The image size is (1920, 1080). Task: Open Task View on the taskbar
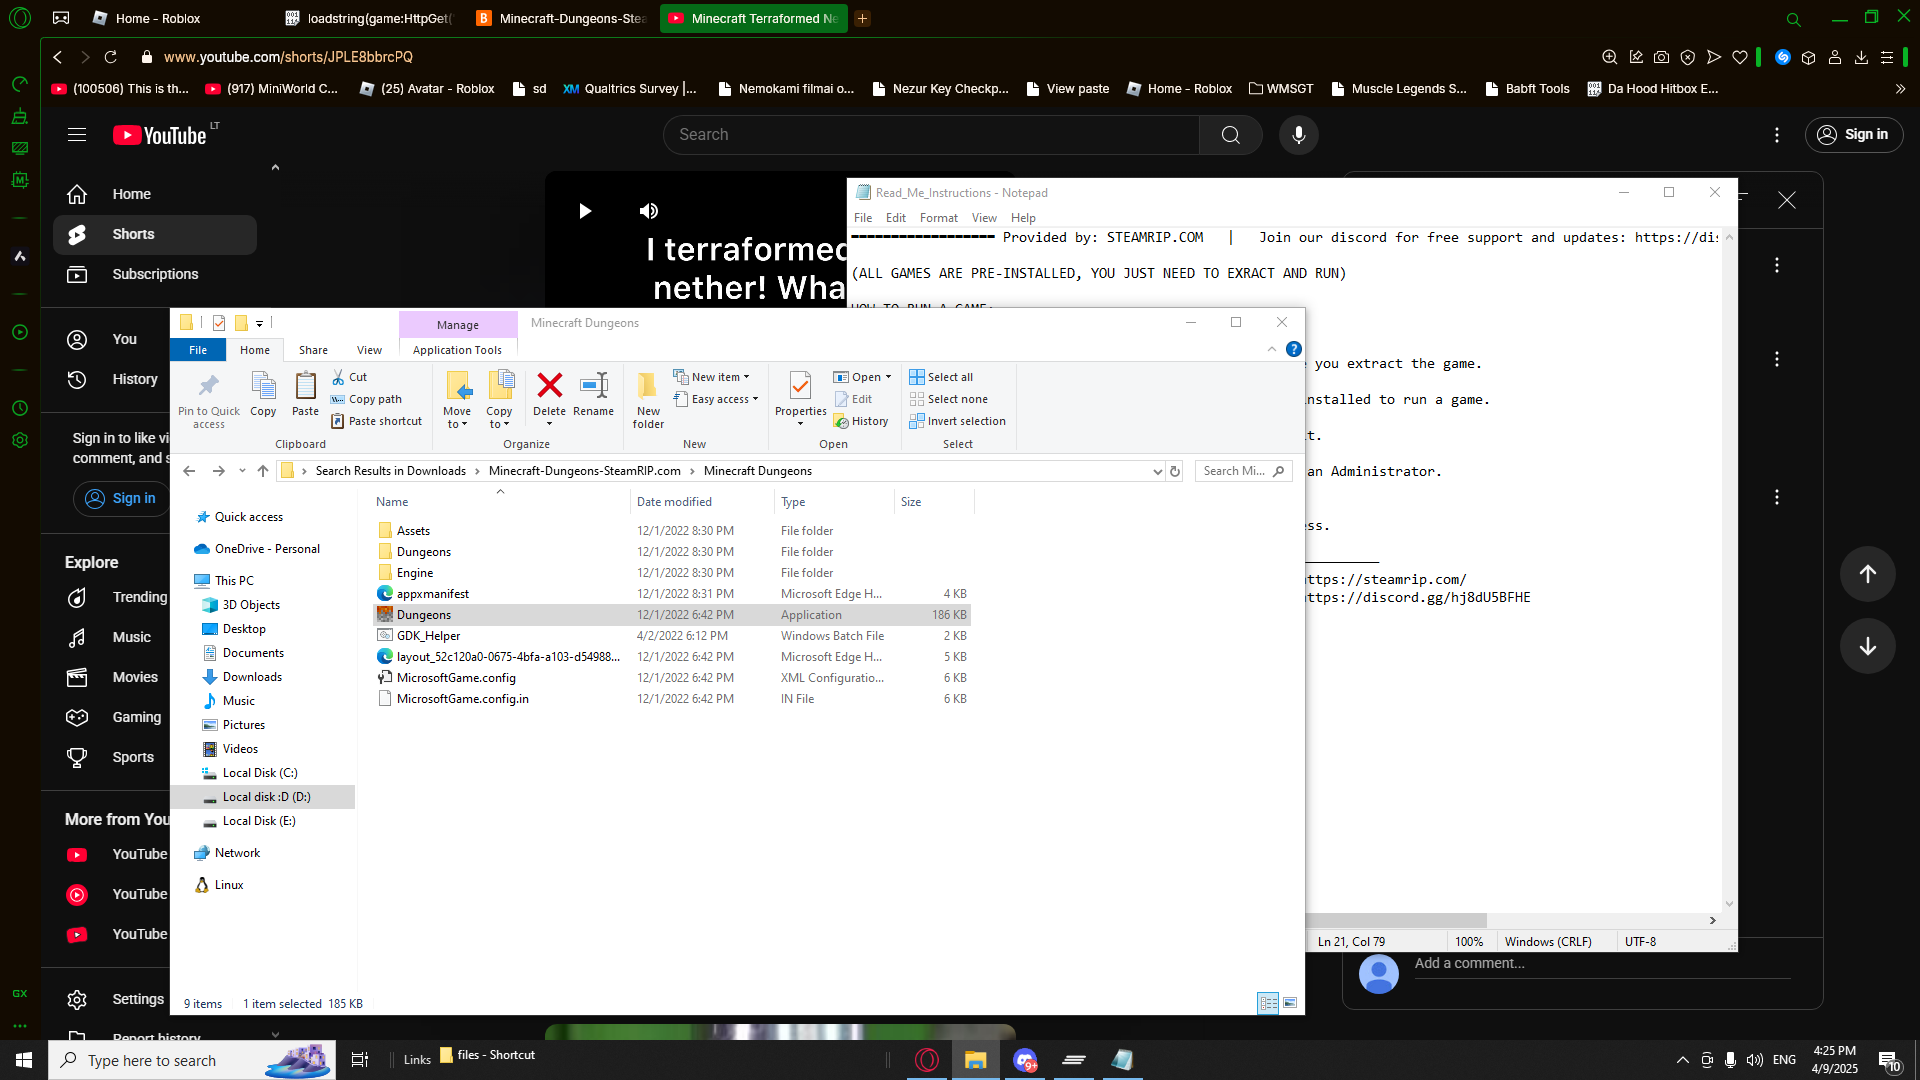[360, 1060]
